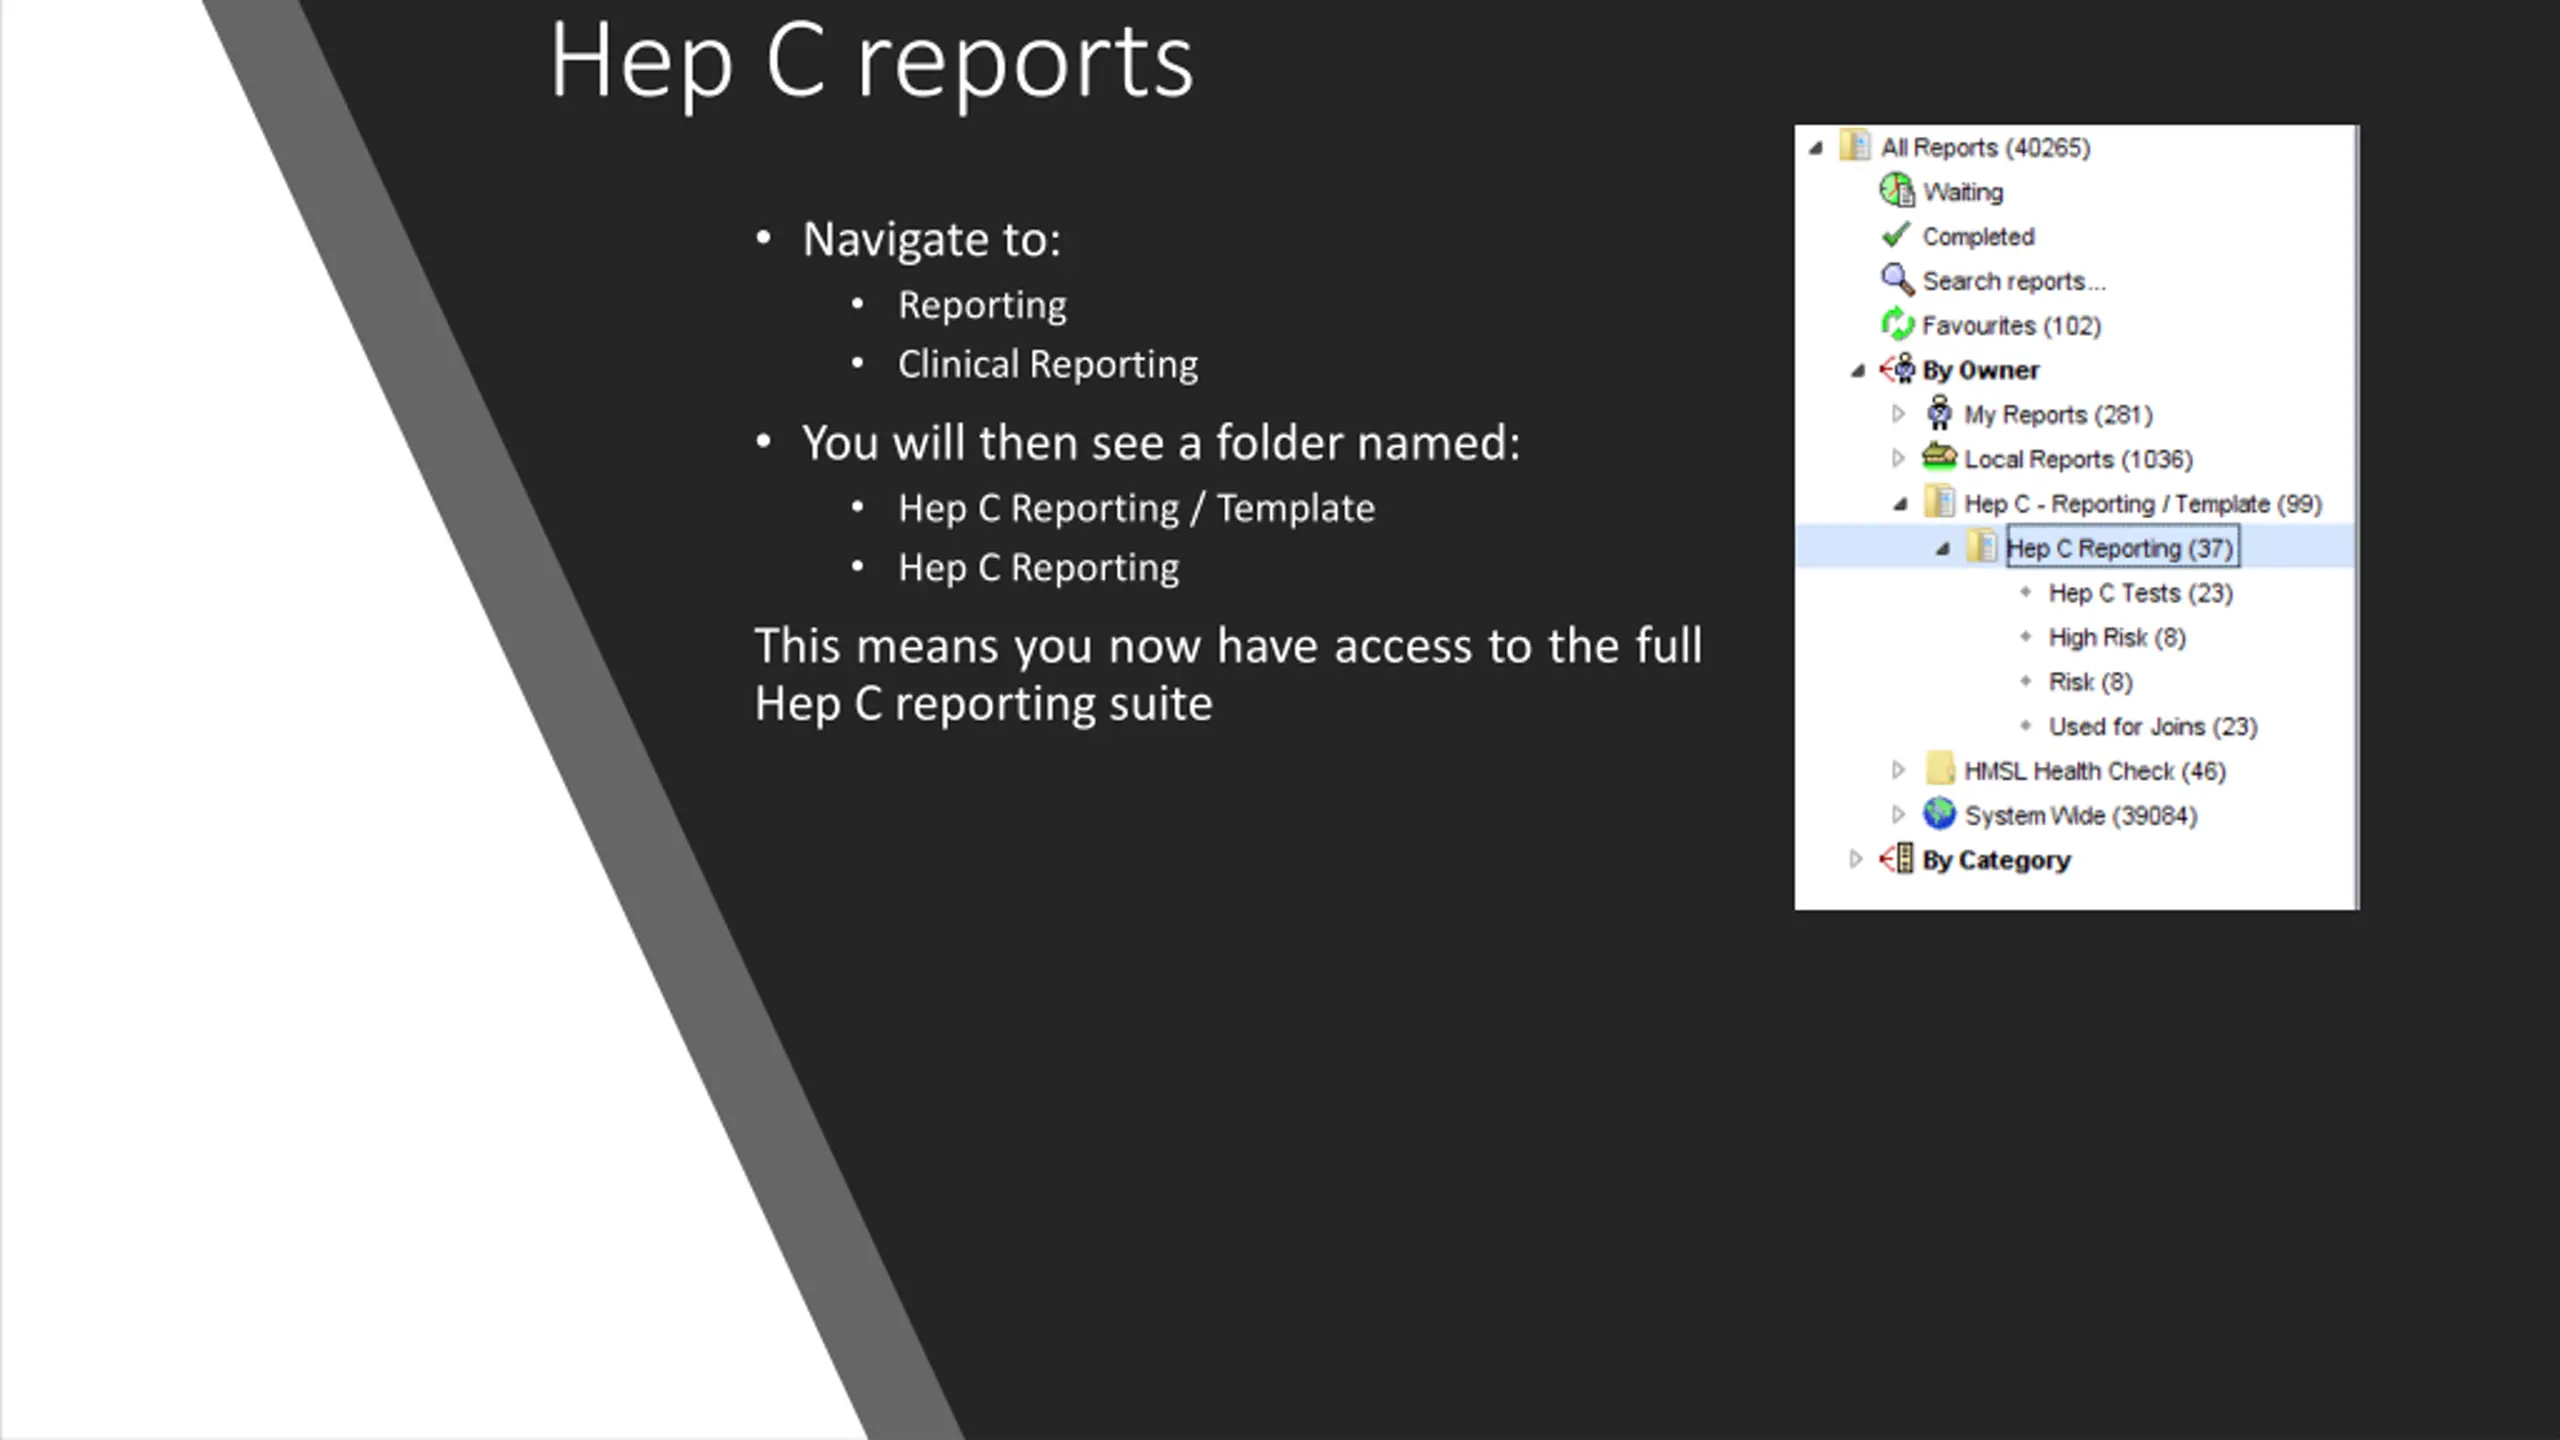Select All Reports (40265)

point(1985,148)
